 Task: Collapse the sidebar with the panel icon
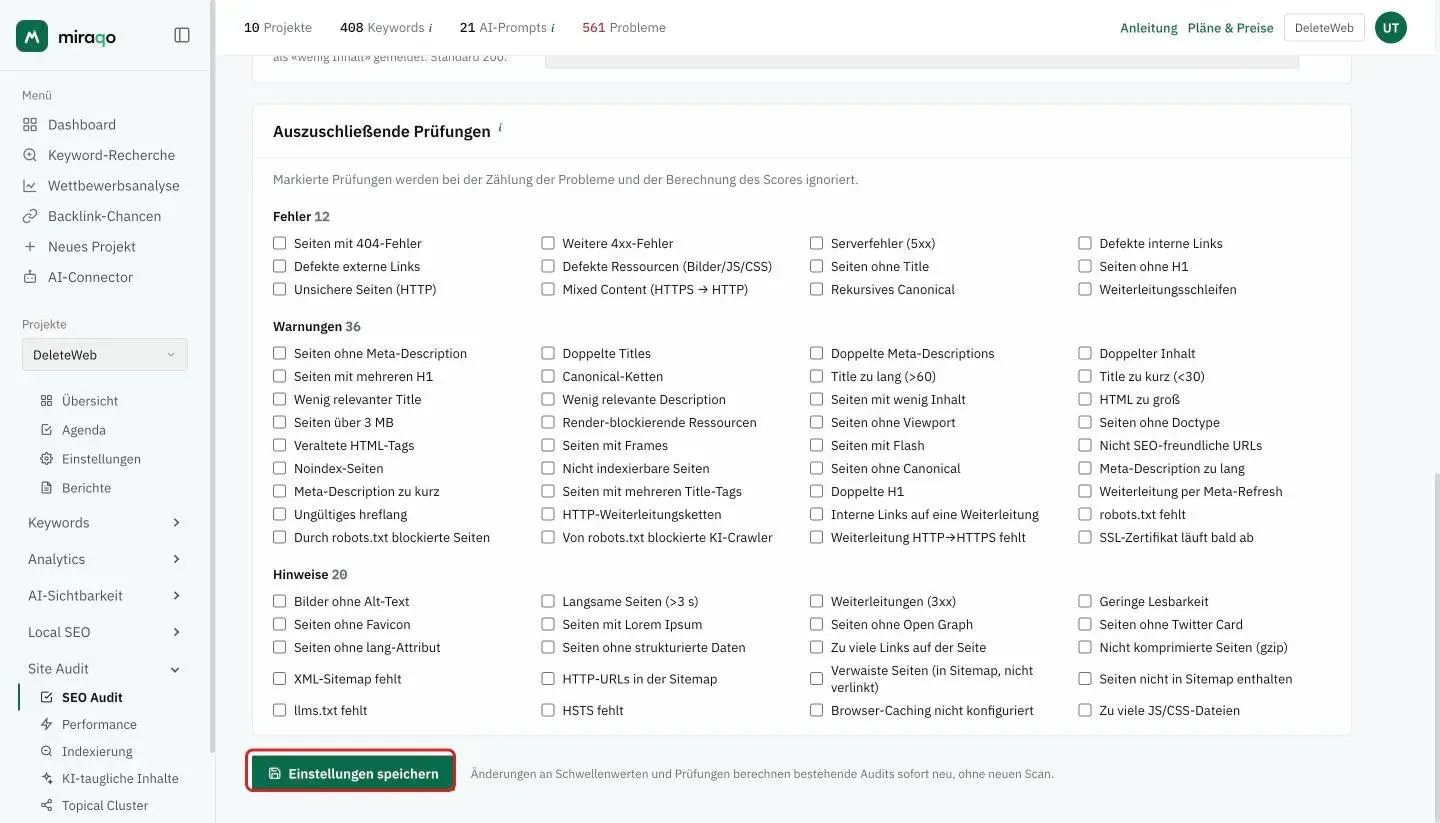[182, 35]
